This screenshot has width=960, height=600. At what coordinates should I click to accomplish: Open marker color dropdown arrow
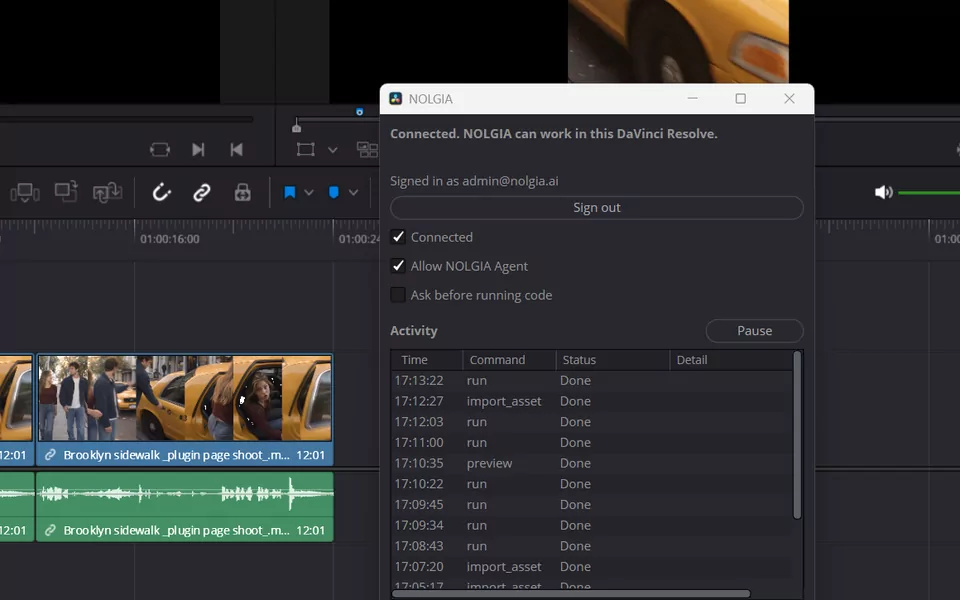[x=353, y=192]
